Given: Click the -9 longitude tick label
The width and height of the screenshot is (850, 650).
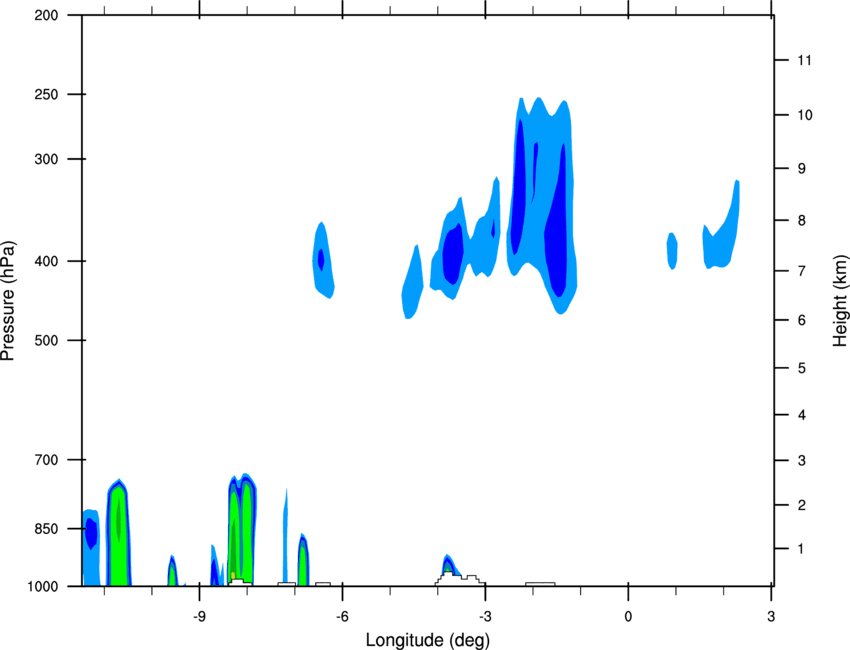Looking at the screenshot, I should click(x=199, y=616).
